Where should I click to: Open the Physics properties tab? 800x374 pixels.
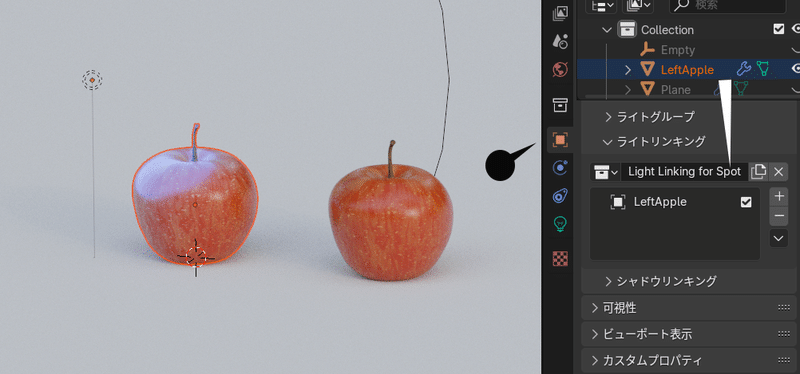(x=561, y=168)
